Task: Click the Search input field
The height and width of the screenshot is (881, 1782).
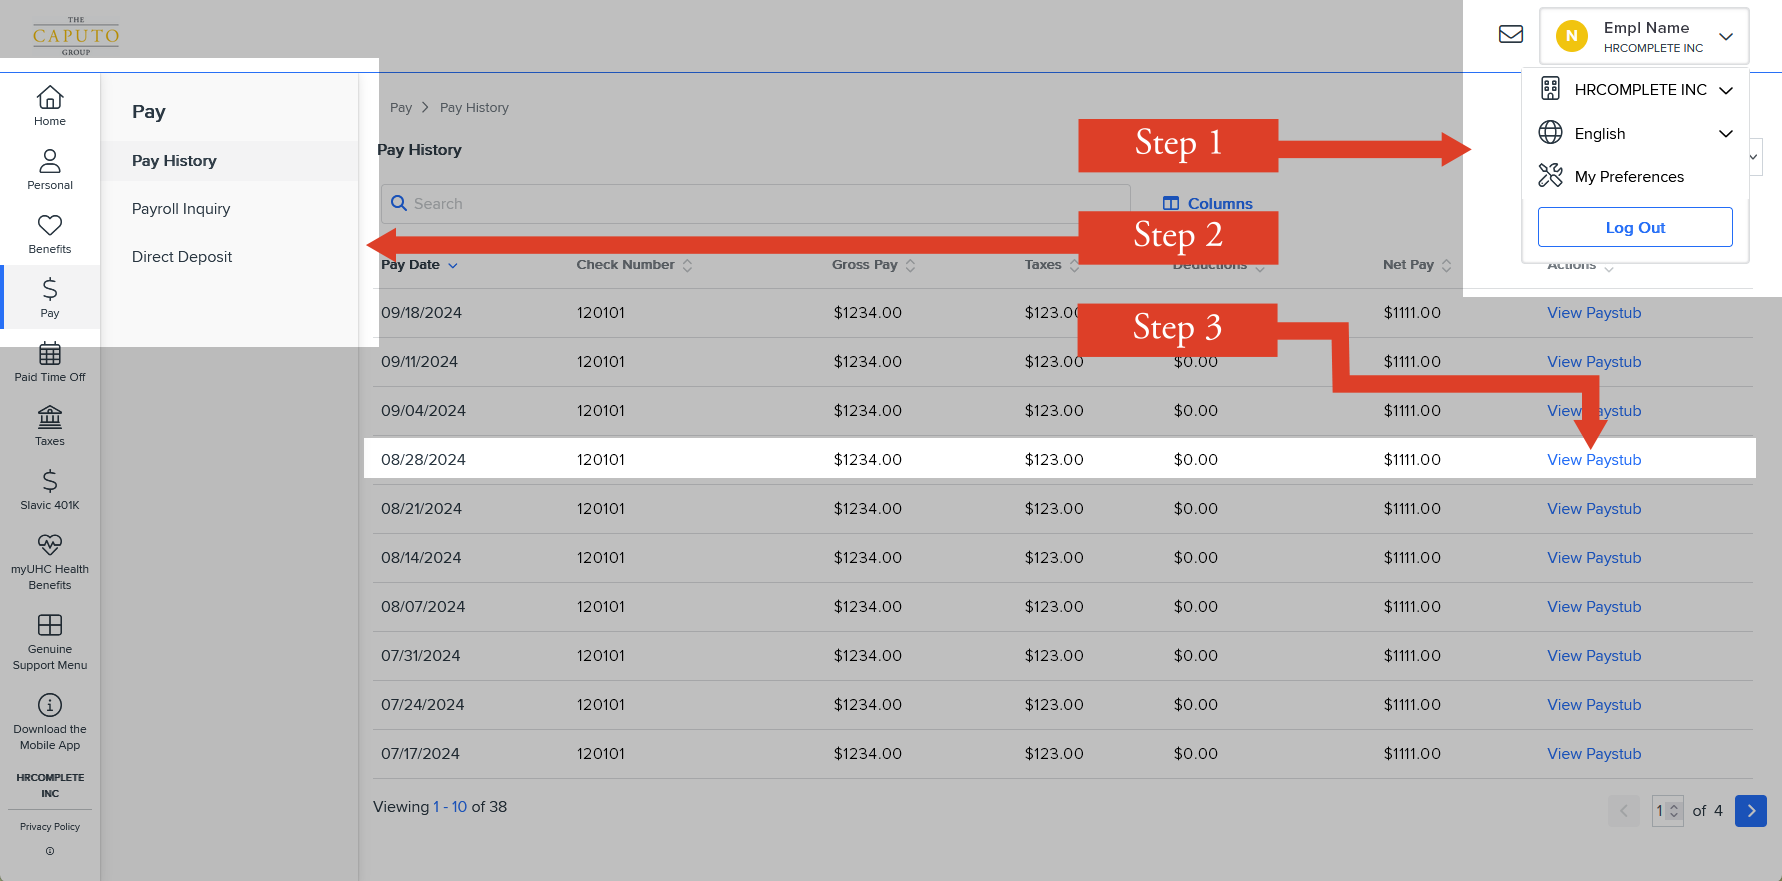Action: 756,204
